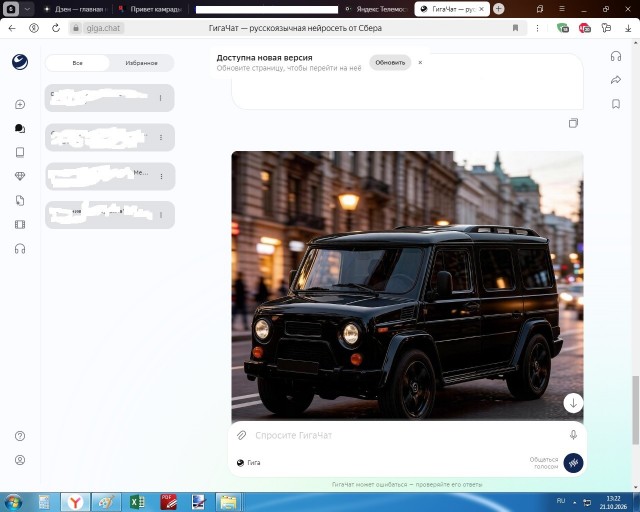The image size is (640, 512).
Task: Start voice conversation with round waveform button
Action: tap(573, 463)
